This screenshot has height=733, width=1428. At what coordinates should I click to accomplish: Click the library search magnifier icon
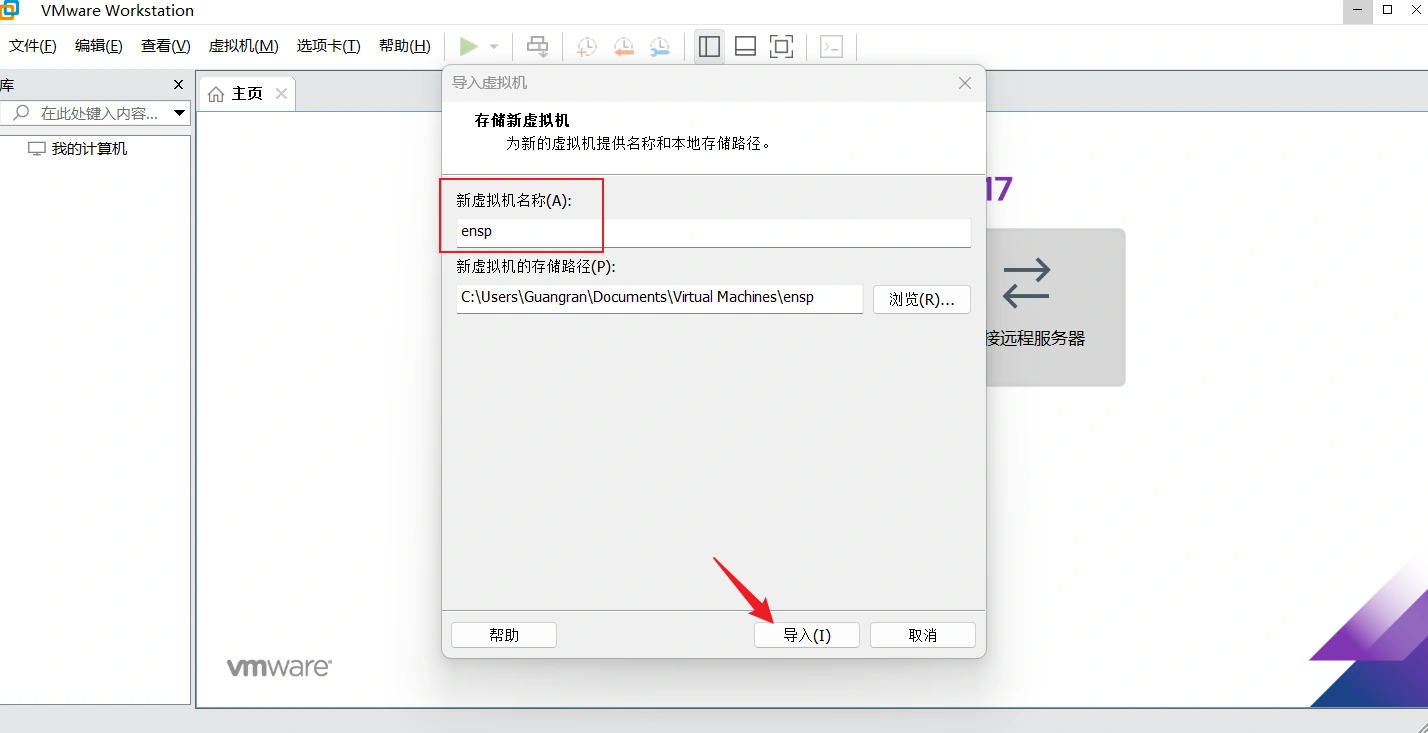click(20, 113)
